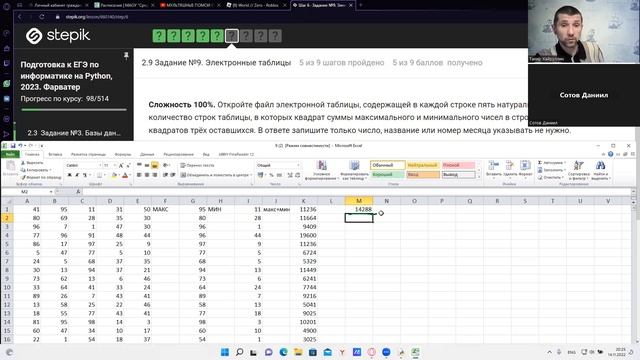Open the font size dropdown
Viewport: 640px width, 360px height.
115,165
